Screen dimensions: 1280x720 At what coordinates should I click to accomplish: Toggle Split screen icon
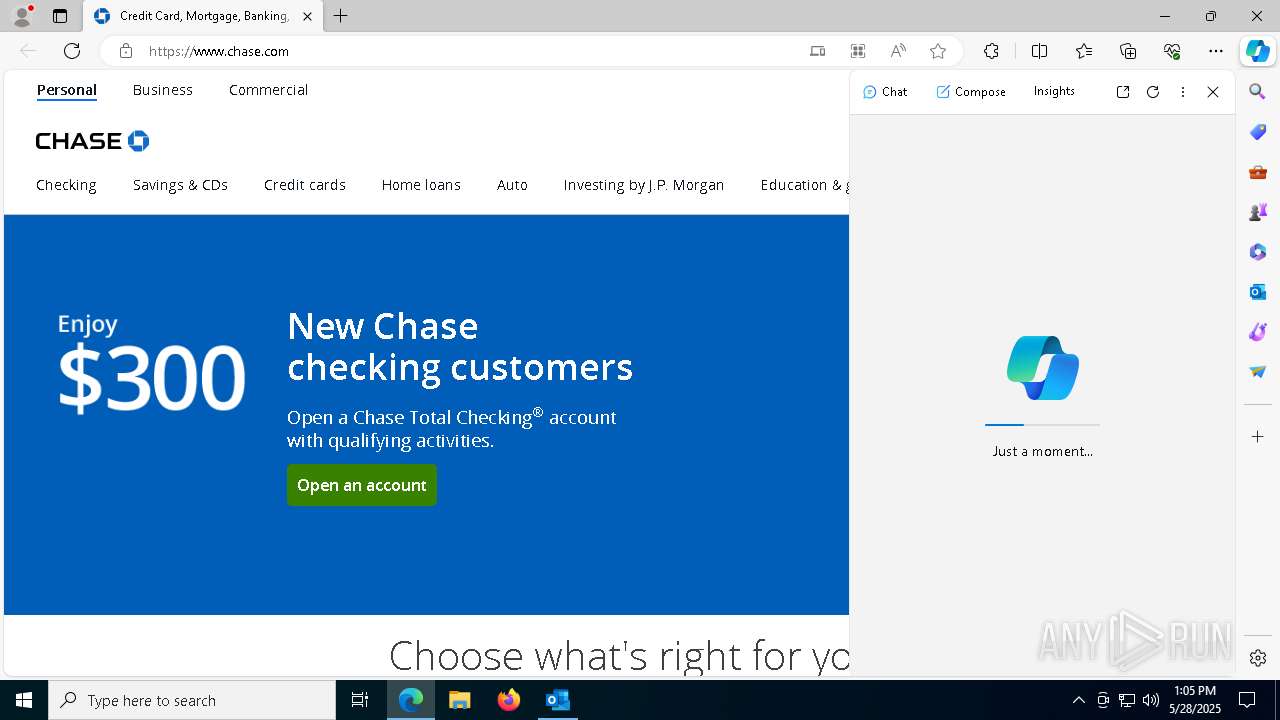[1039, 51]
